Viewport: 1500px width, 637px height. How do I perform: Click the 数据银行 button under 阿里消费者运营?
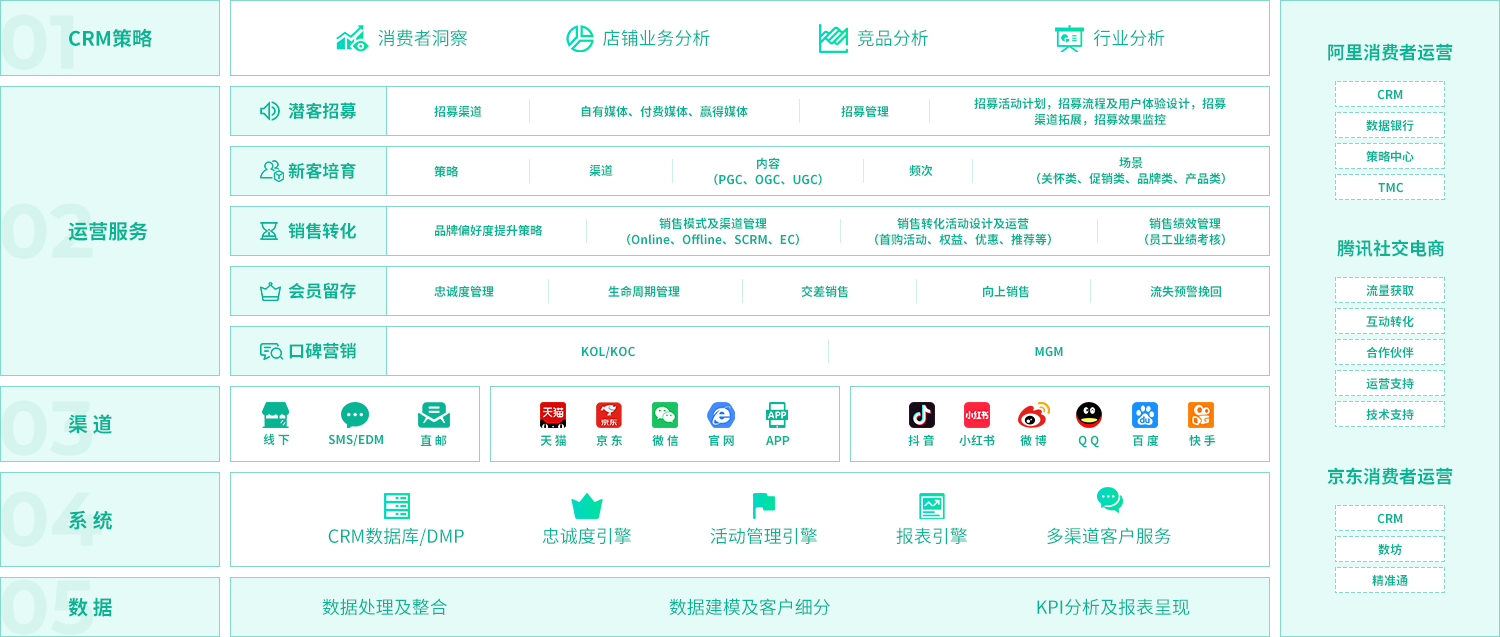1389,126
